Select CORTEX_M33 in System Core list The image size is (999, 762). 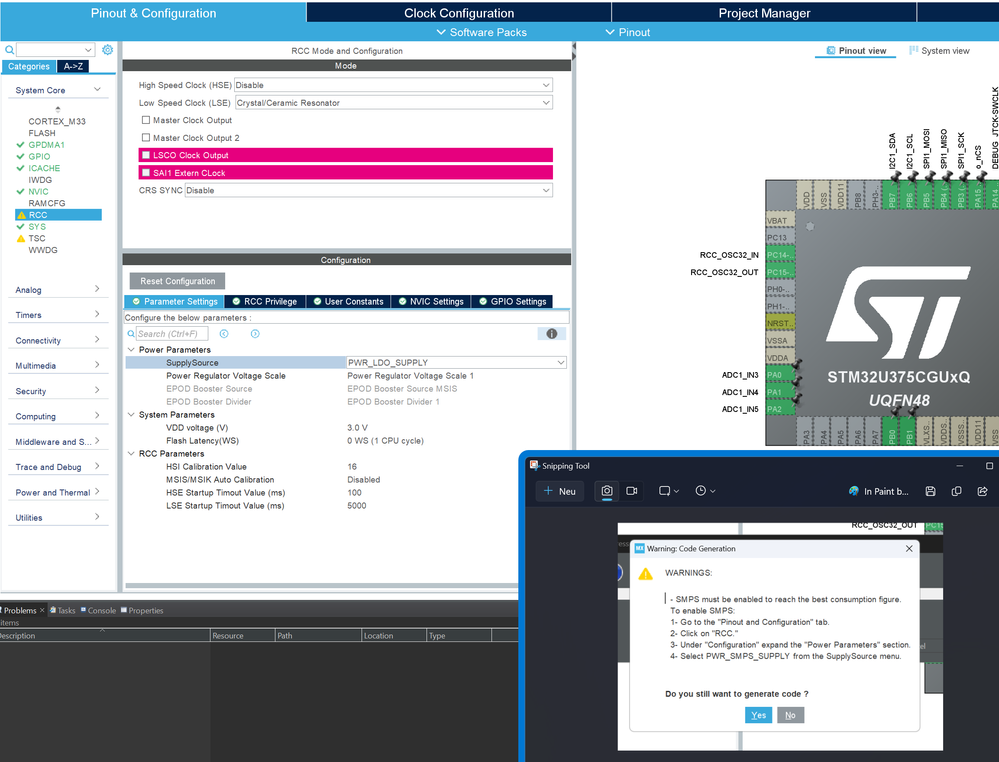(57, 121)
